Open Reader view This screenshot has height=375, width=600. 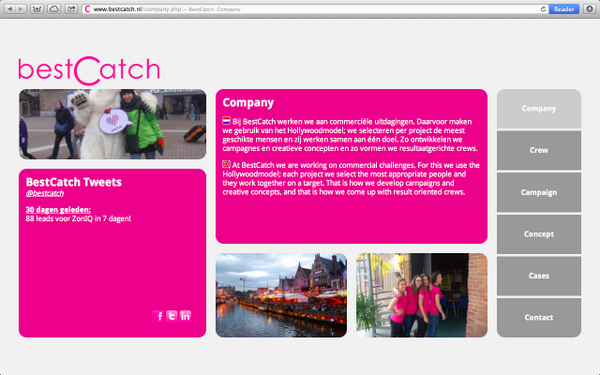(564, 9)
